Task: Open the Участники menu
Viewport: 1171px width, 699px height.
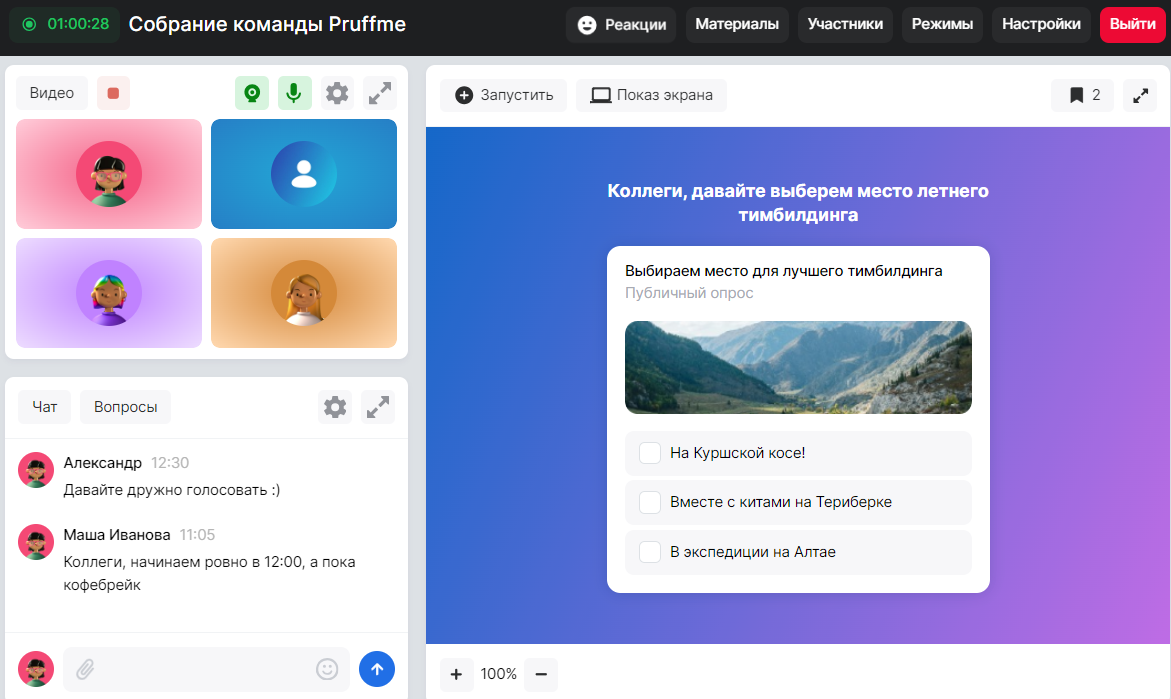Action: click(x=845, y=25)
